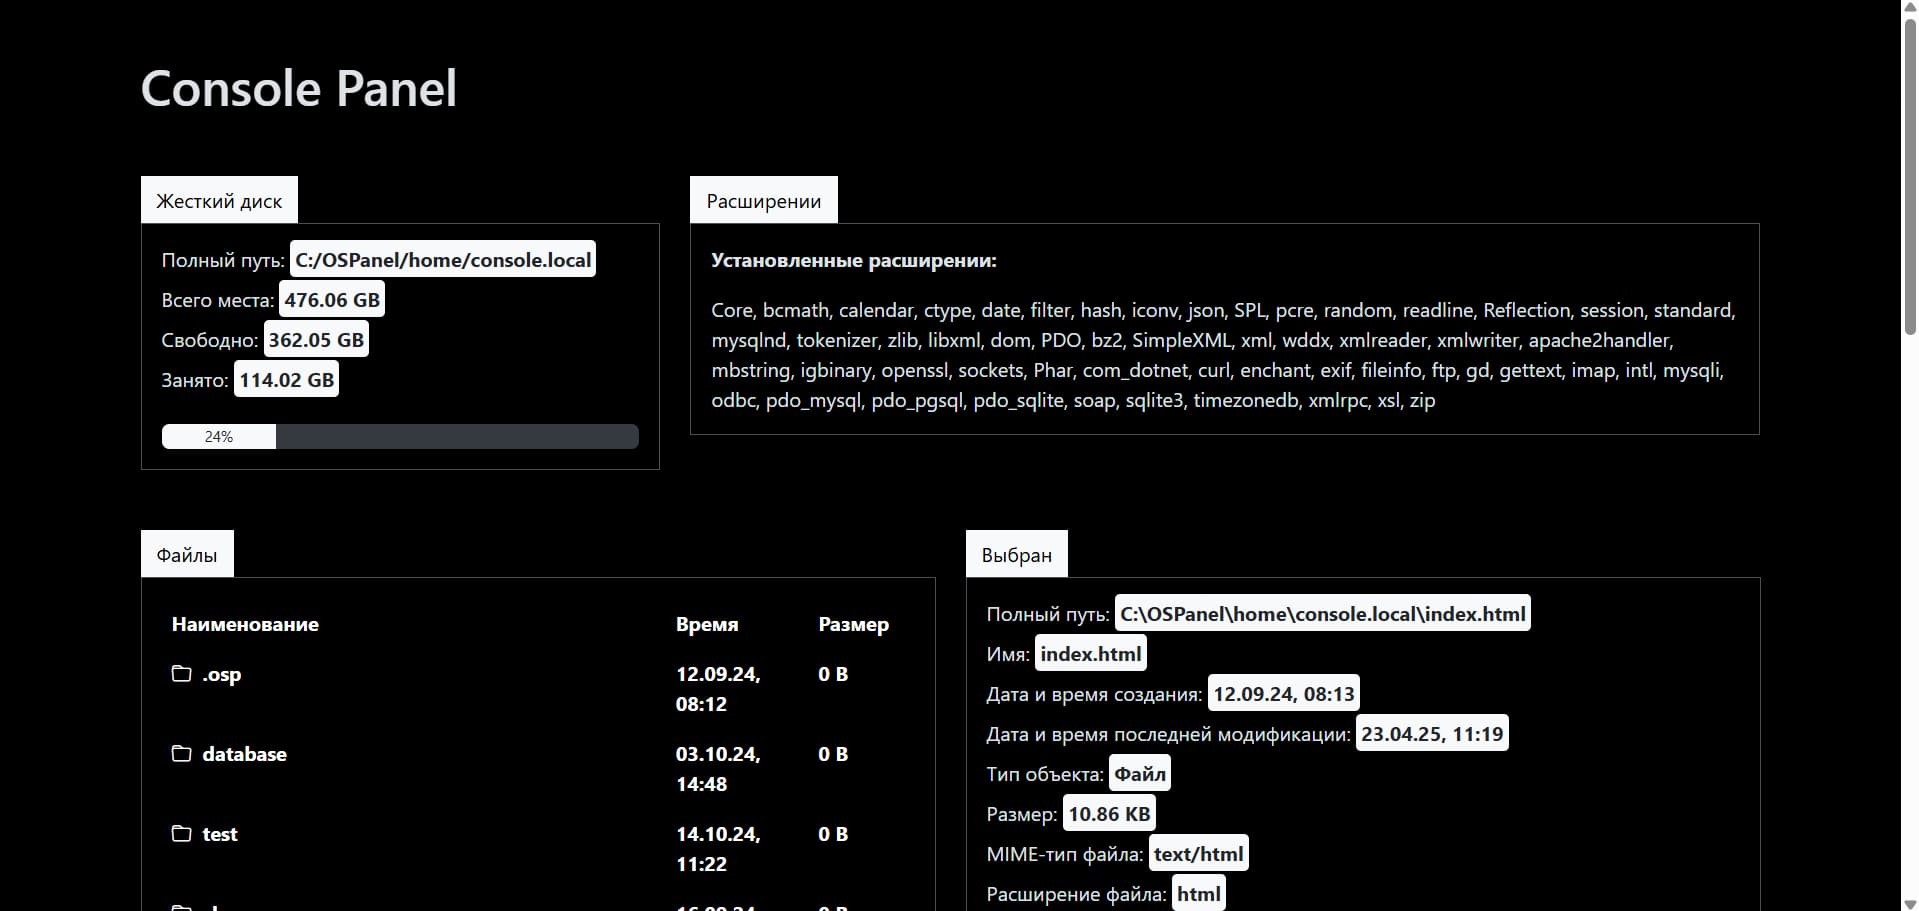Open the .osp folder name
The width and height of the screenshot is (1919, 911).
[x=222, y=675]
